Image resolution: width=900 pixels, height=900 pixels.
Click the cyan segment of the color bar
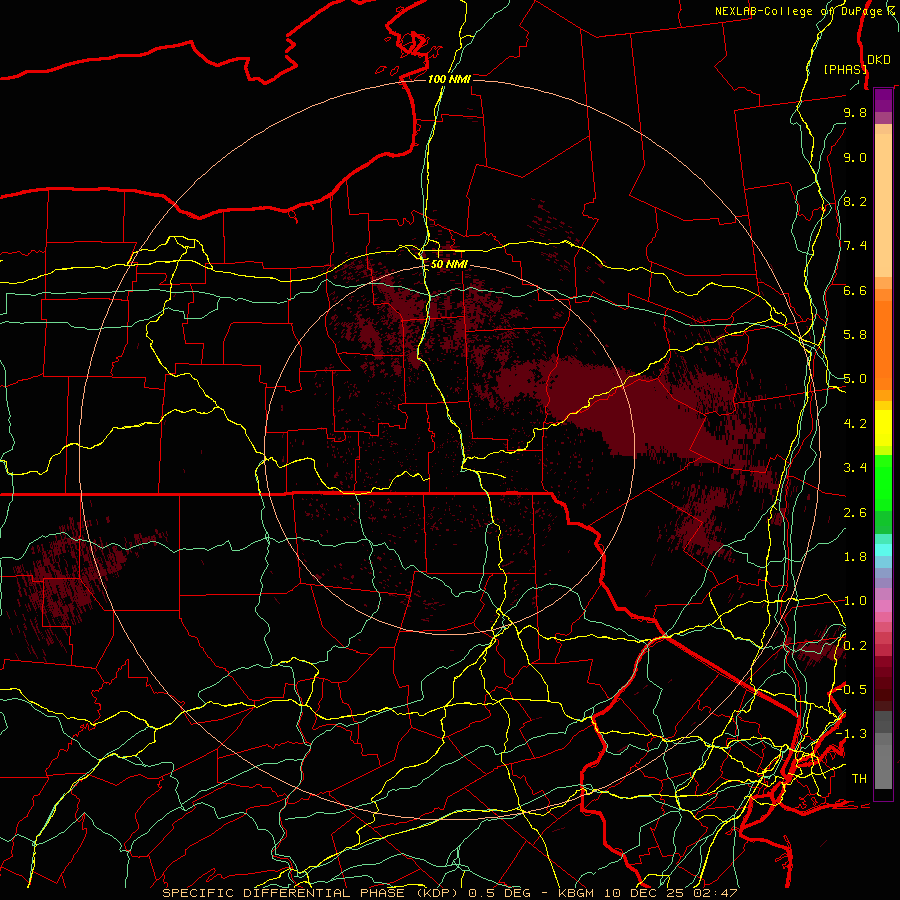pos(883,550)
